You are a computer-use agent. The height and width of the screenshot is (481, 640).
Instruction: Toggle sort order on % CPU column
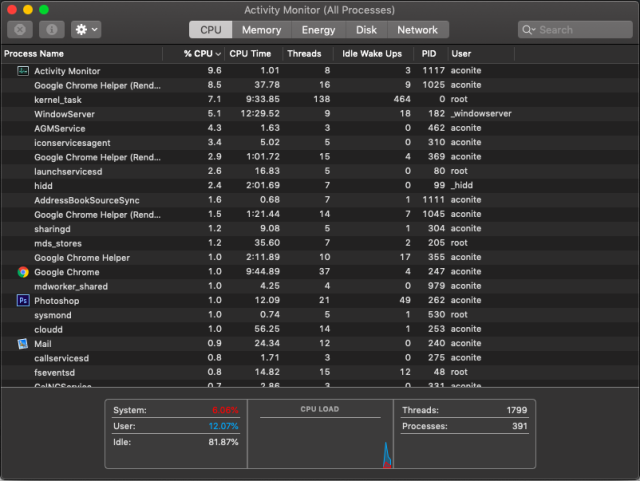(x=202, y=53)
